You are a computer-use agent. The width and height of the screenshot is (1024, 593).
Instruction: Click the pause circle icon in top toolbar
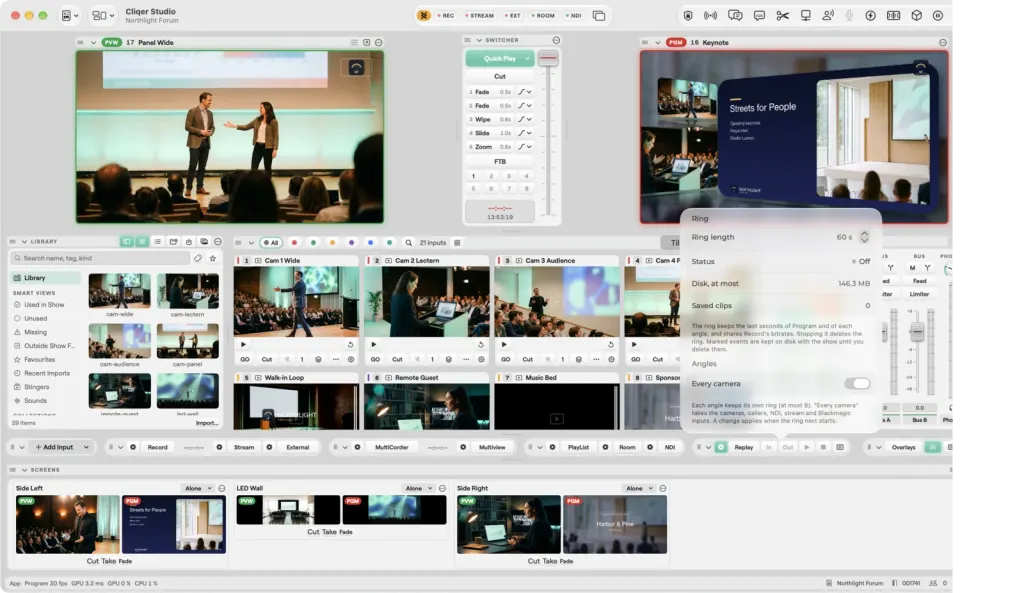938,16
